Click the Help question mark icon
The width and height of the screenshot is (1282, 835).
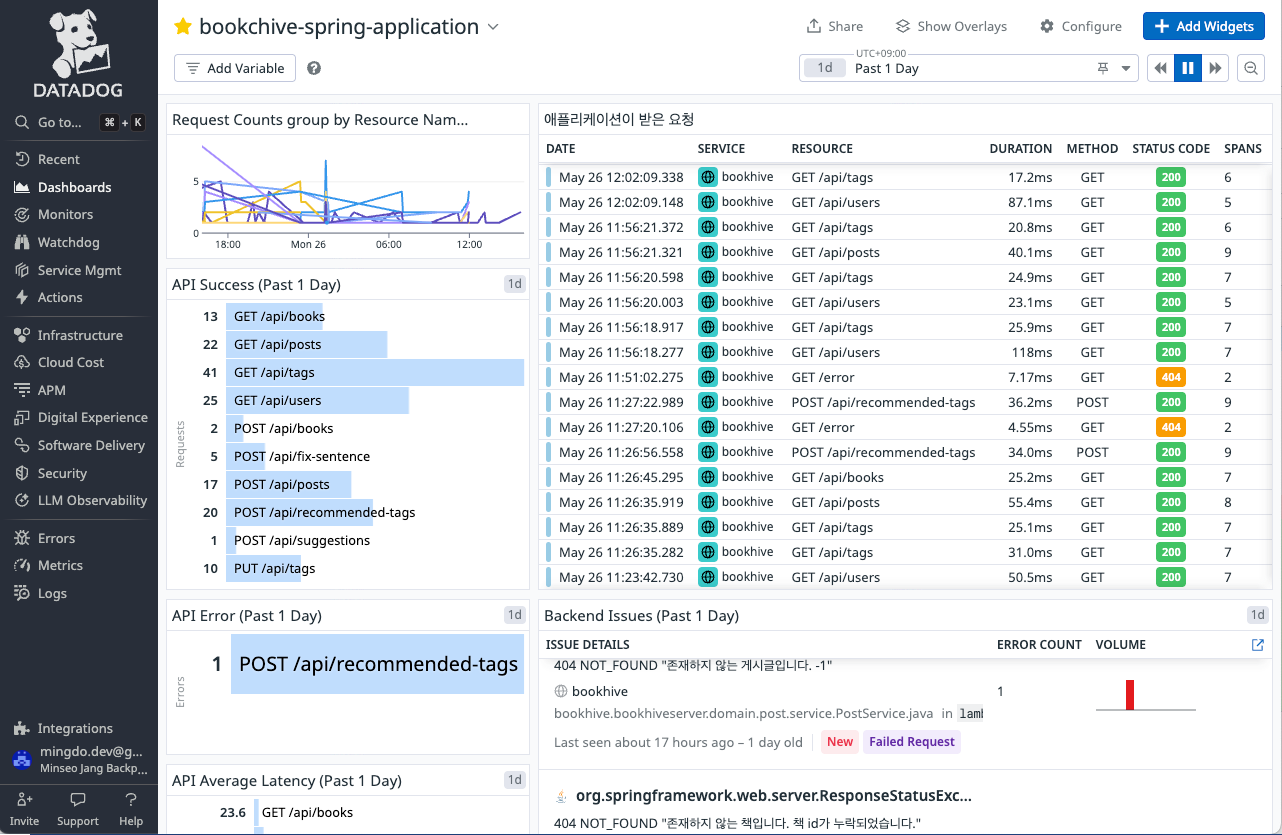tap(131, 800)
